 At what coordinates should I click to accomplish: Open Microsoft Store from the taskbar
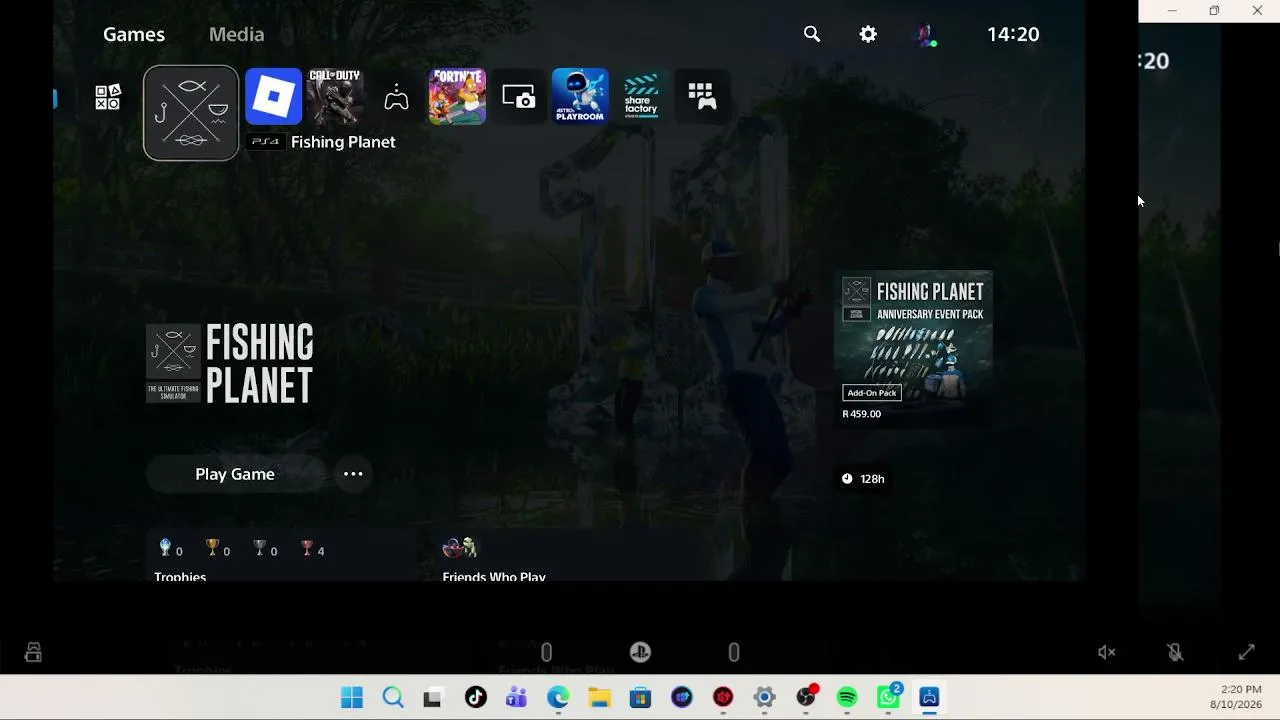[x=640, y=697]
